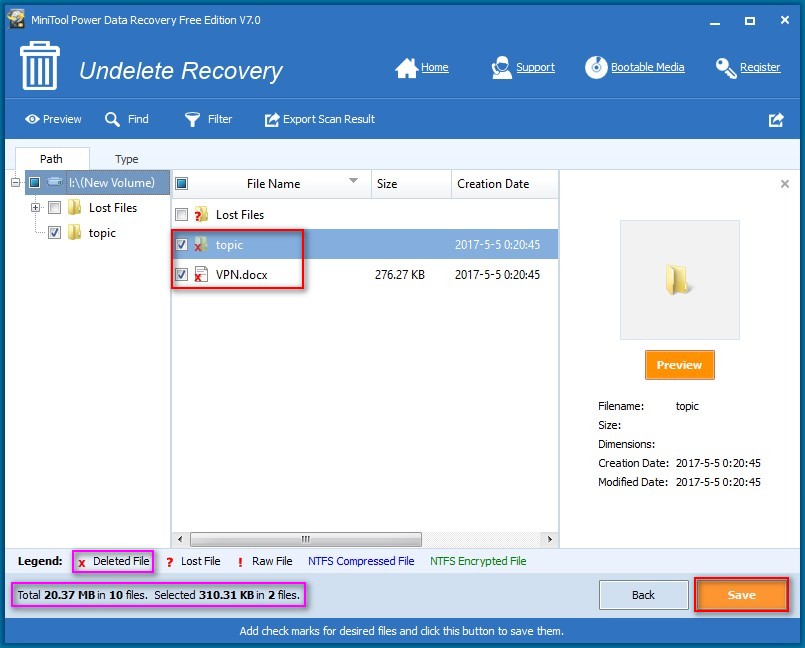Viewport: 805px width, 648px height.
Task: Click the Find toolbar label
Action: coord(138,119)
